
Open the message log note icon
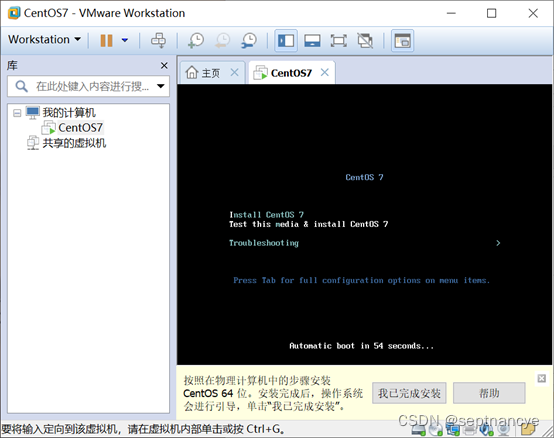tap(528, 430)
